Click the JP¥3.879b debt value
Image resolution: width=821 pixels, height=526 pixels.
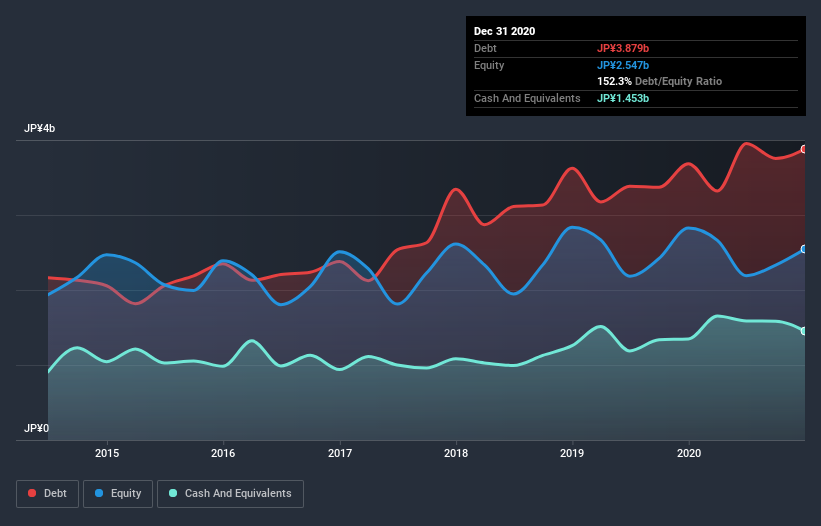click(623, 48)
